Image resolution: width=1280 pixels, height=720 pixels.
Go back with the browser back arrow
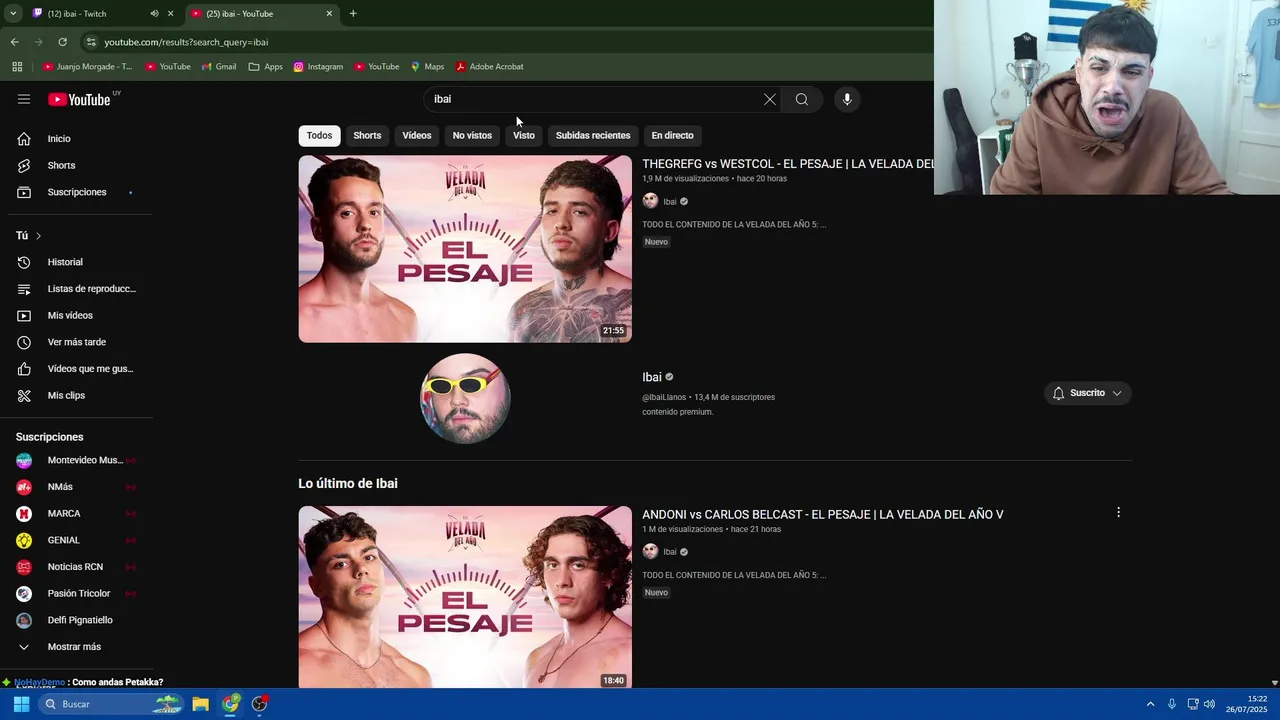(x=14, y=42)
